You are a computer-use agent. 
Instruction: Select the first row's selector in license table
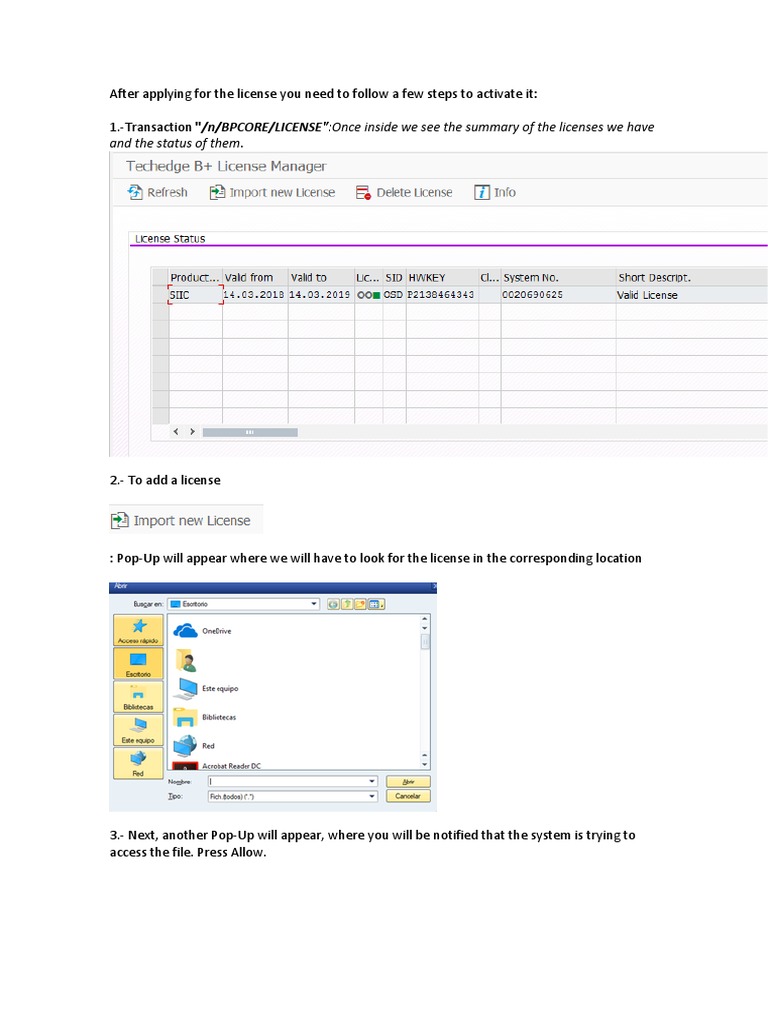pos(160,295)
